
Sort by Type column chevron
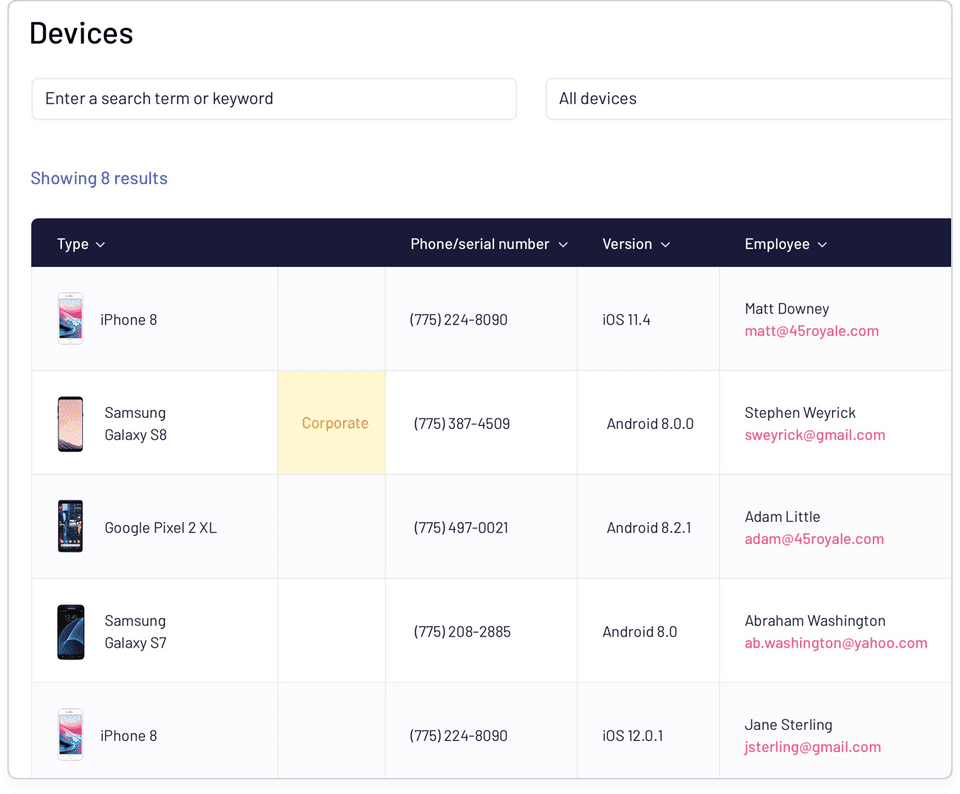coord(100,245)
